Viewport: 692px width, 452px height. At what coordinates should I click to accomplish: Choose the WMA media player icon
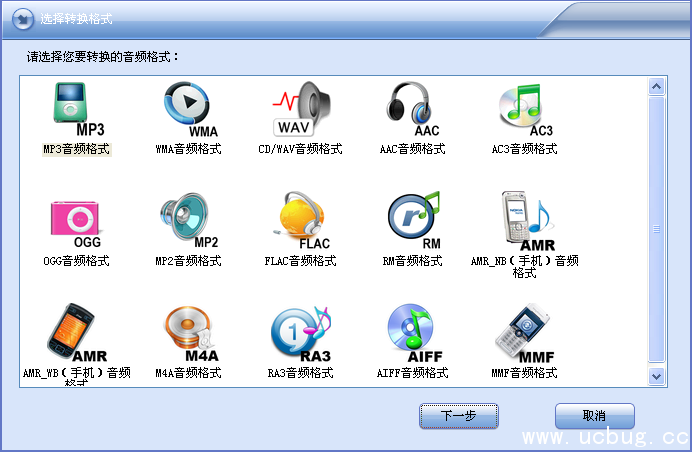point(191,109)
